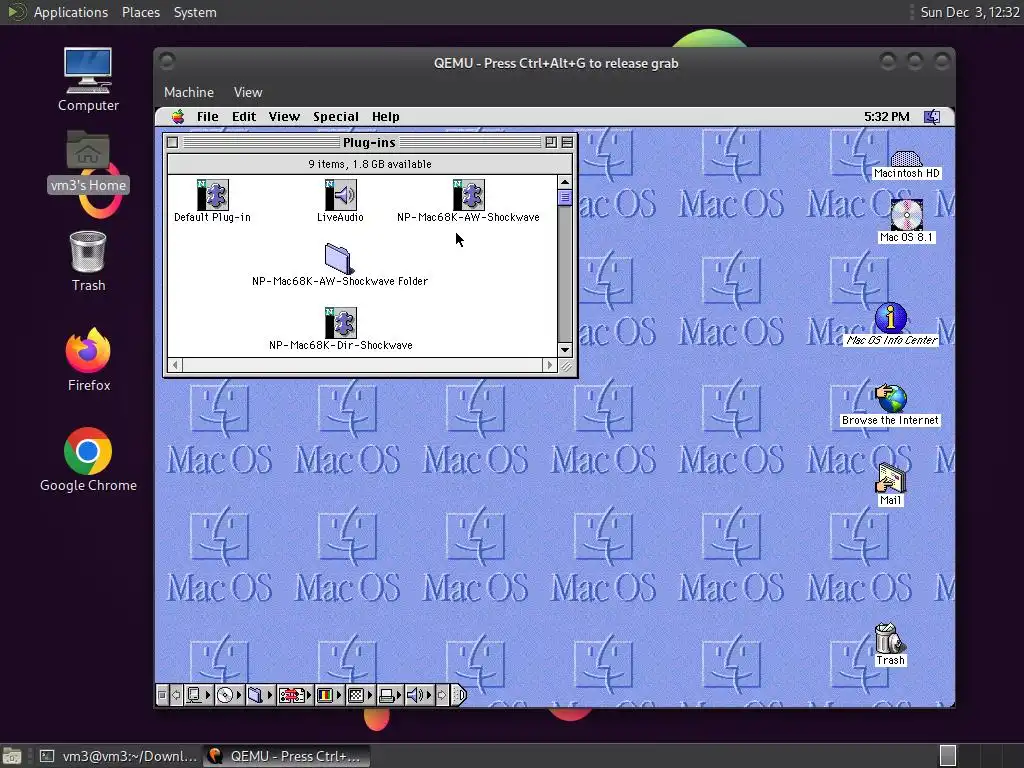Open the Mac OS Info Center icon
The width and height of the screenshot is (1024, 768).
coord(891,317)
